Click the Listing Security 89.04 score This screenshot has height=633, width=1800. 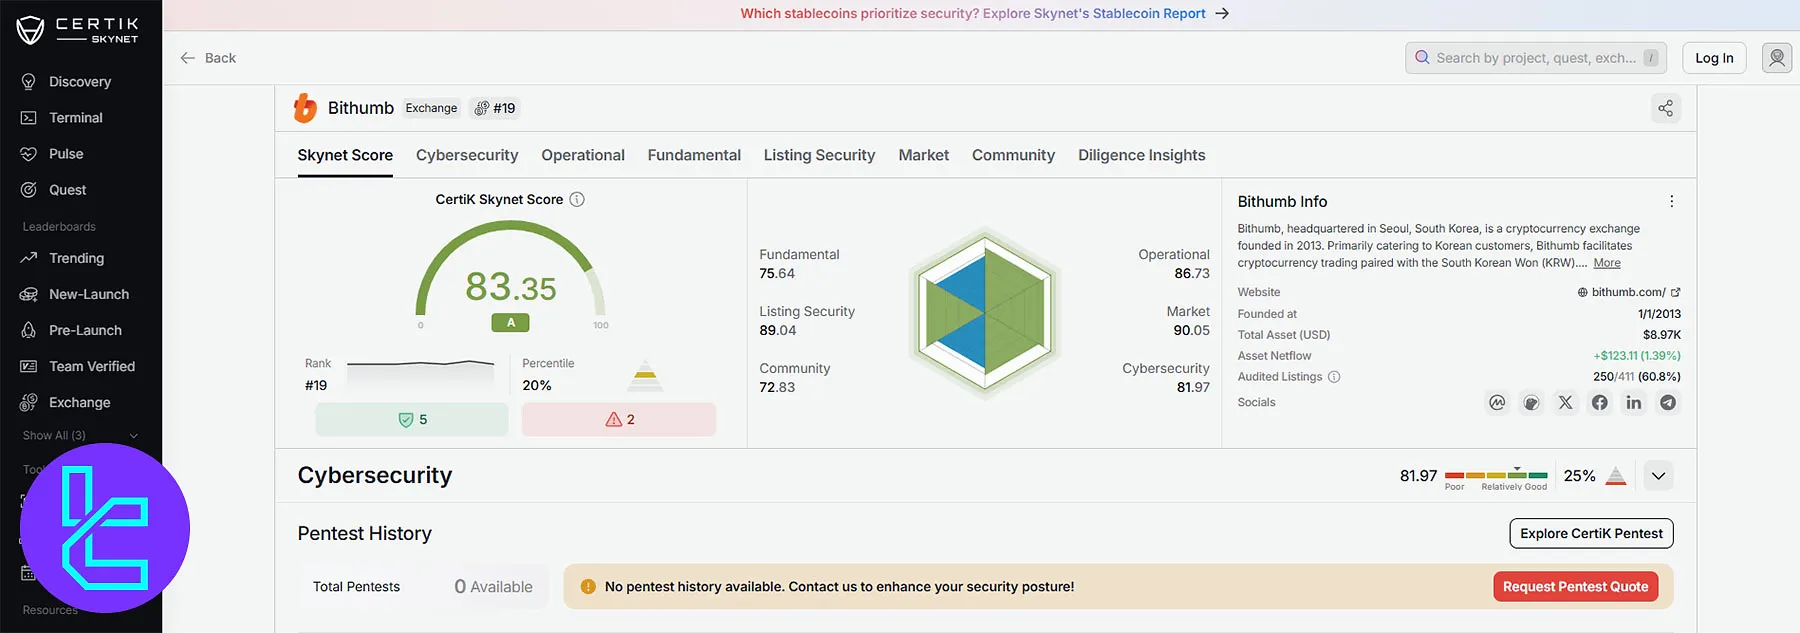tap(778, 331)
